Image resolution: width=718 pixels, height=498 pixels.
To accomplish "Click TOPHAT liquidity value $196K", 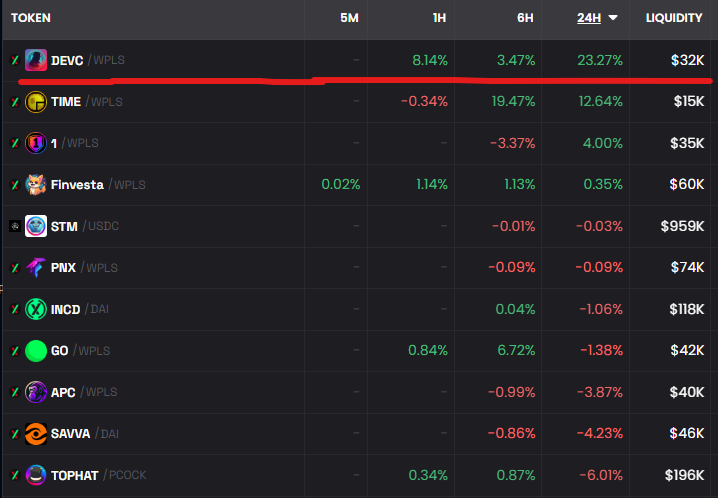I will [x=685, y=475].
